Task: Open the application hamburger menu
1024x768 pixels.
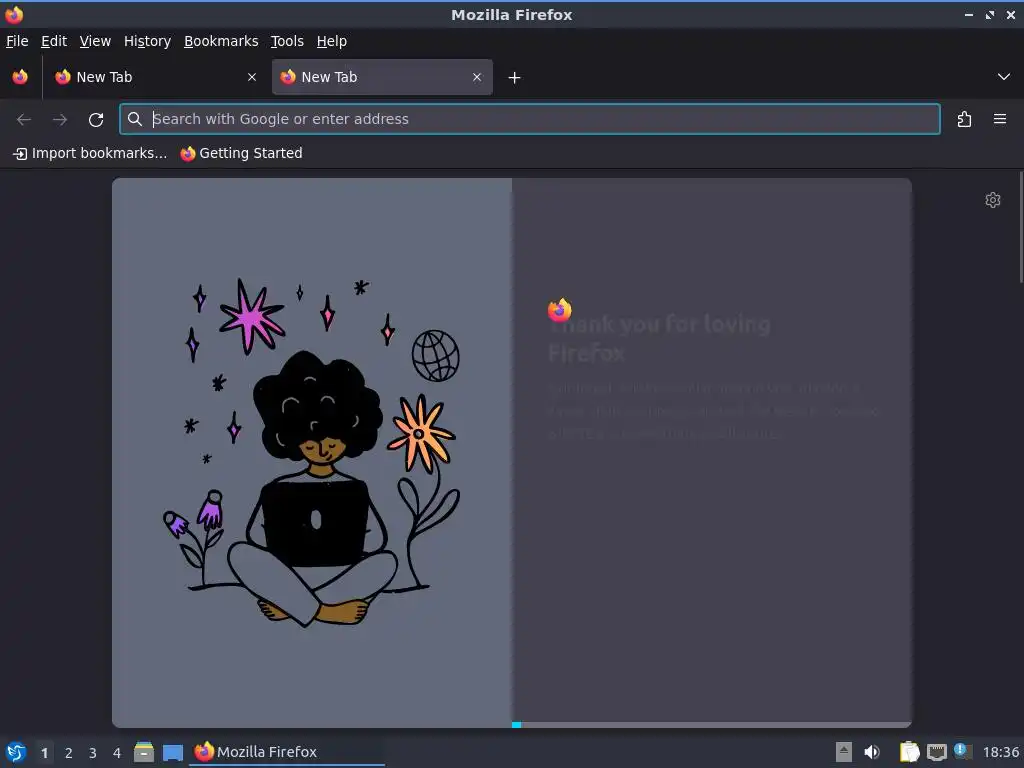Action: (x=1000, y=119)
